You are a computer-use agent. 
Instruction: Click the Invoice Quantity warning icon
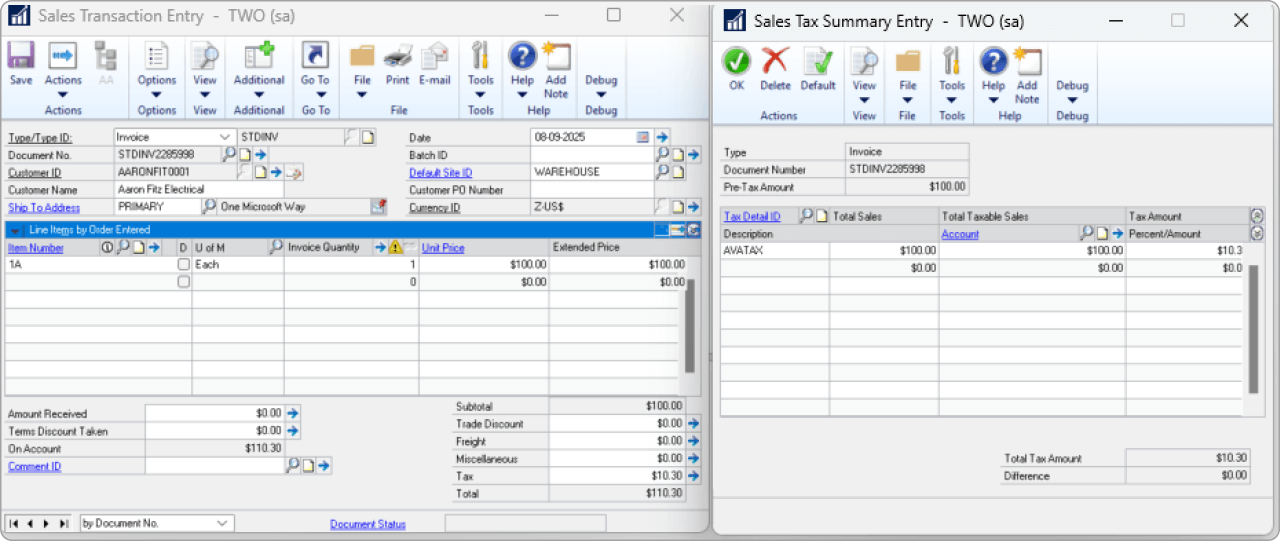396,247
